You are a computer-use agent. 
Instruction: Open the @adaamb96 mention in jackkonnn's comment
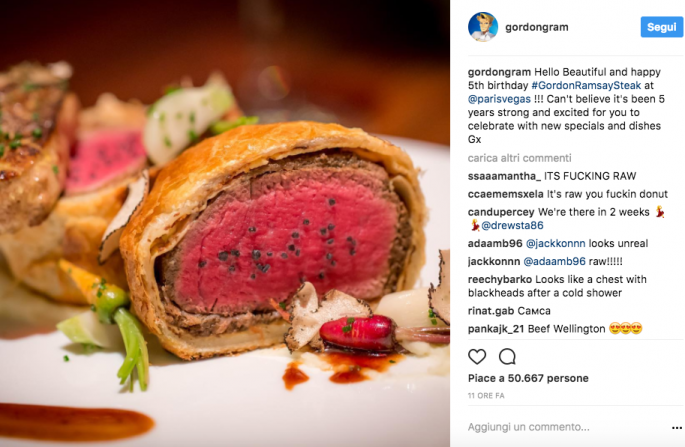(x=554, y=261)
